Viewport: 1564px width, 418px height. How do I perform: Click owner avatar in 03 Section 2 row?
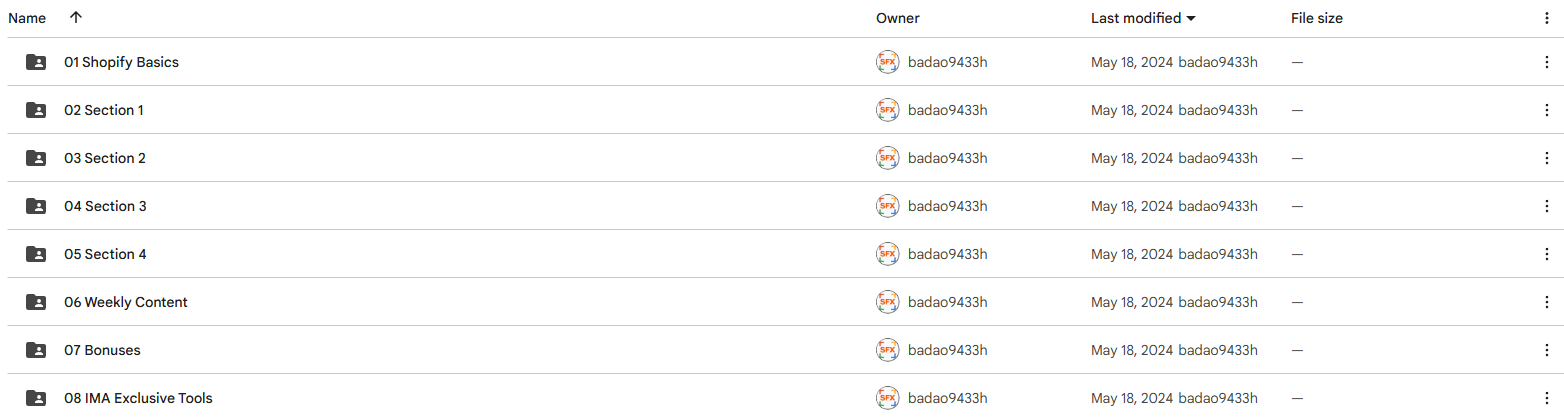(887, 158)
